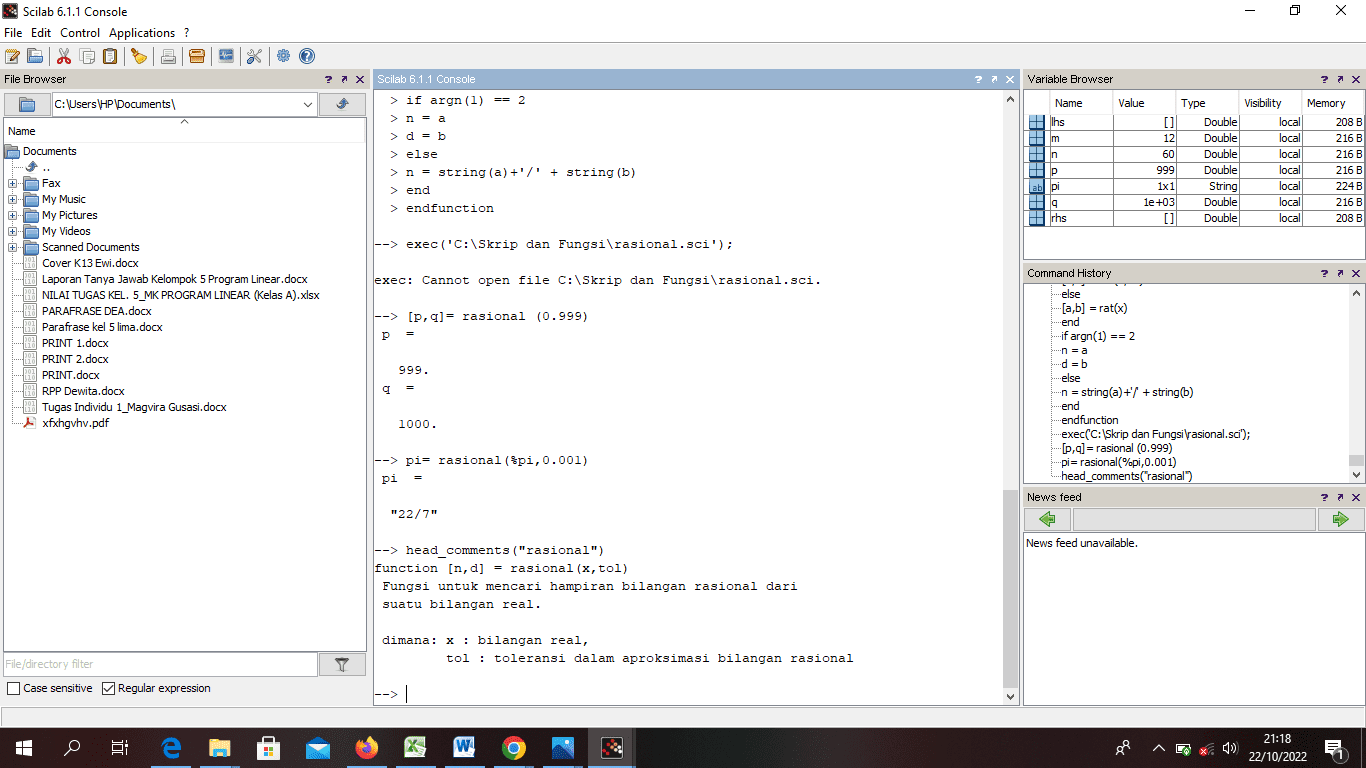Viewport: 1366px width, 768px height.
Task: Open help for File Browser panel
Action: coord(328,79)
